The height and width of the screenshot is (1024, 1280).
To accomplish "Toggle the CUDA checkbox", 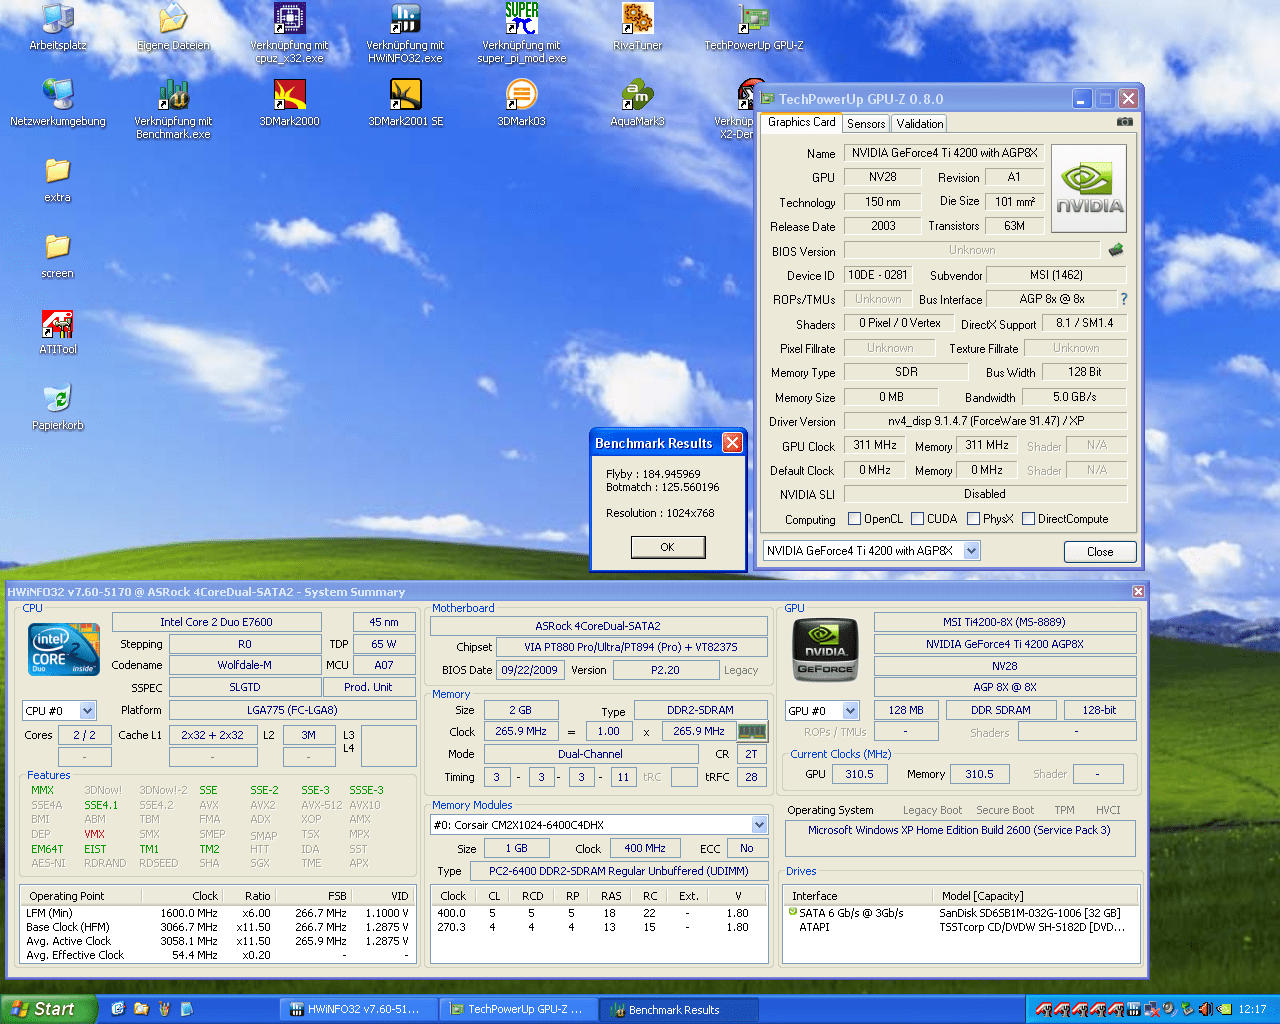I will coord(917,519).
